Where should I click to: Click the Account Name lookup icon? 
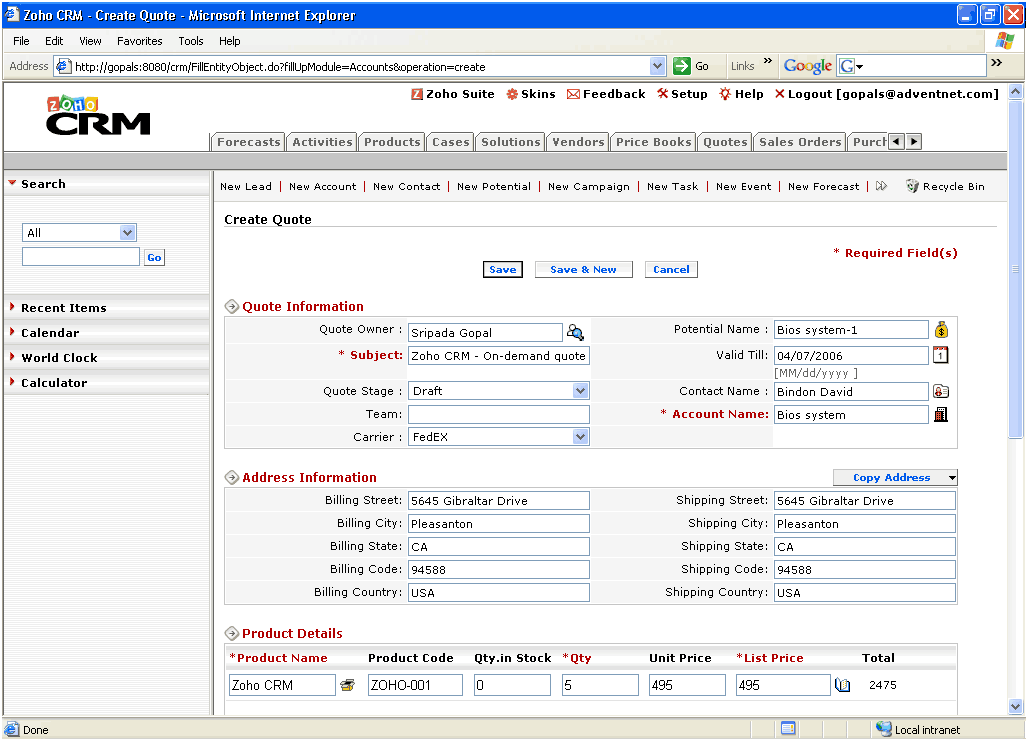940,415
